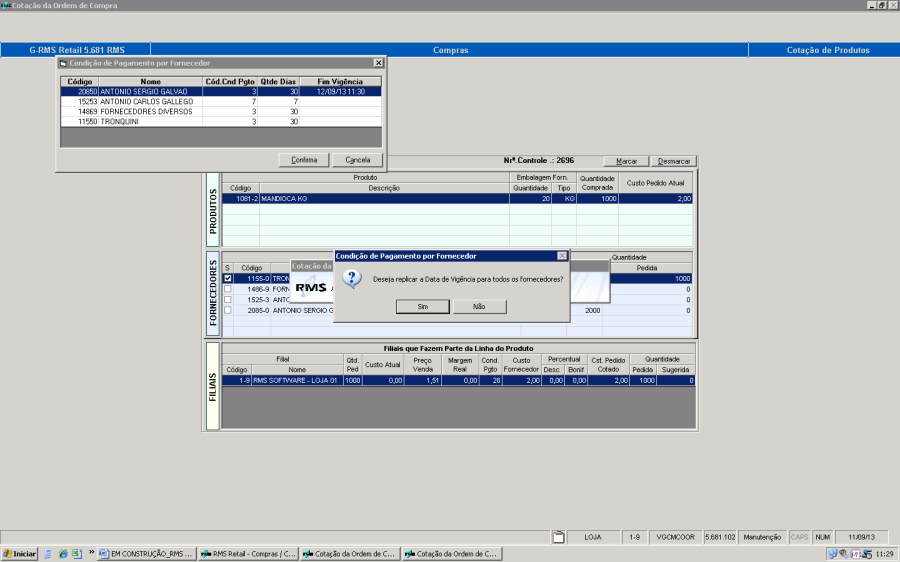
Task: Open the PRODUTOS vertical tab
Action: pyautogui.click(x=213, y=211)
